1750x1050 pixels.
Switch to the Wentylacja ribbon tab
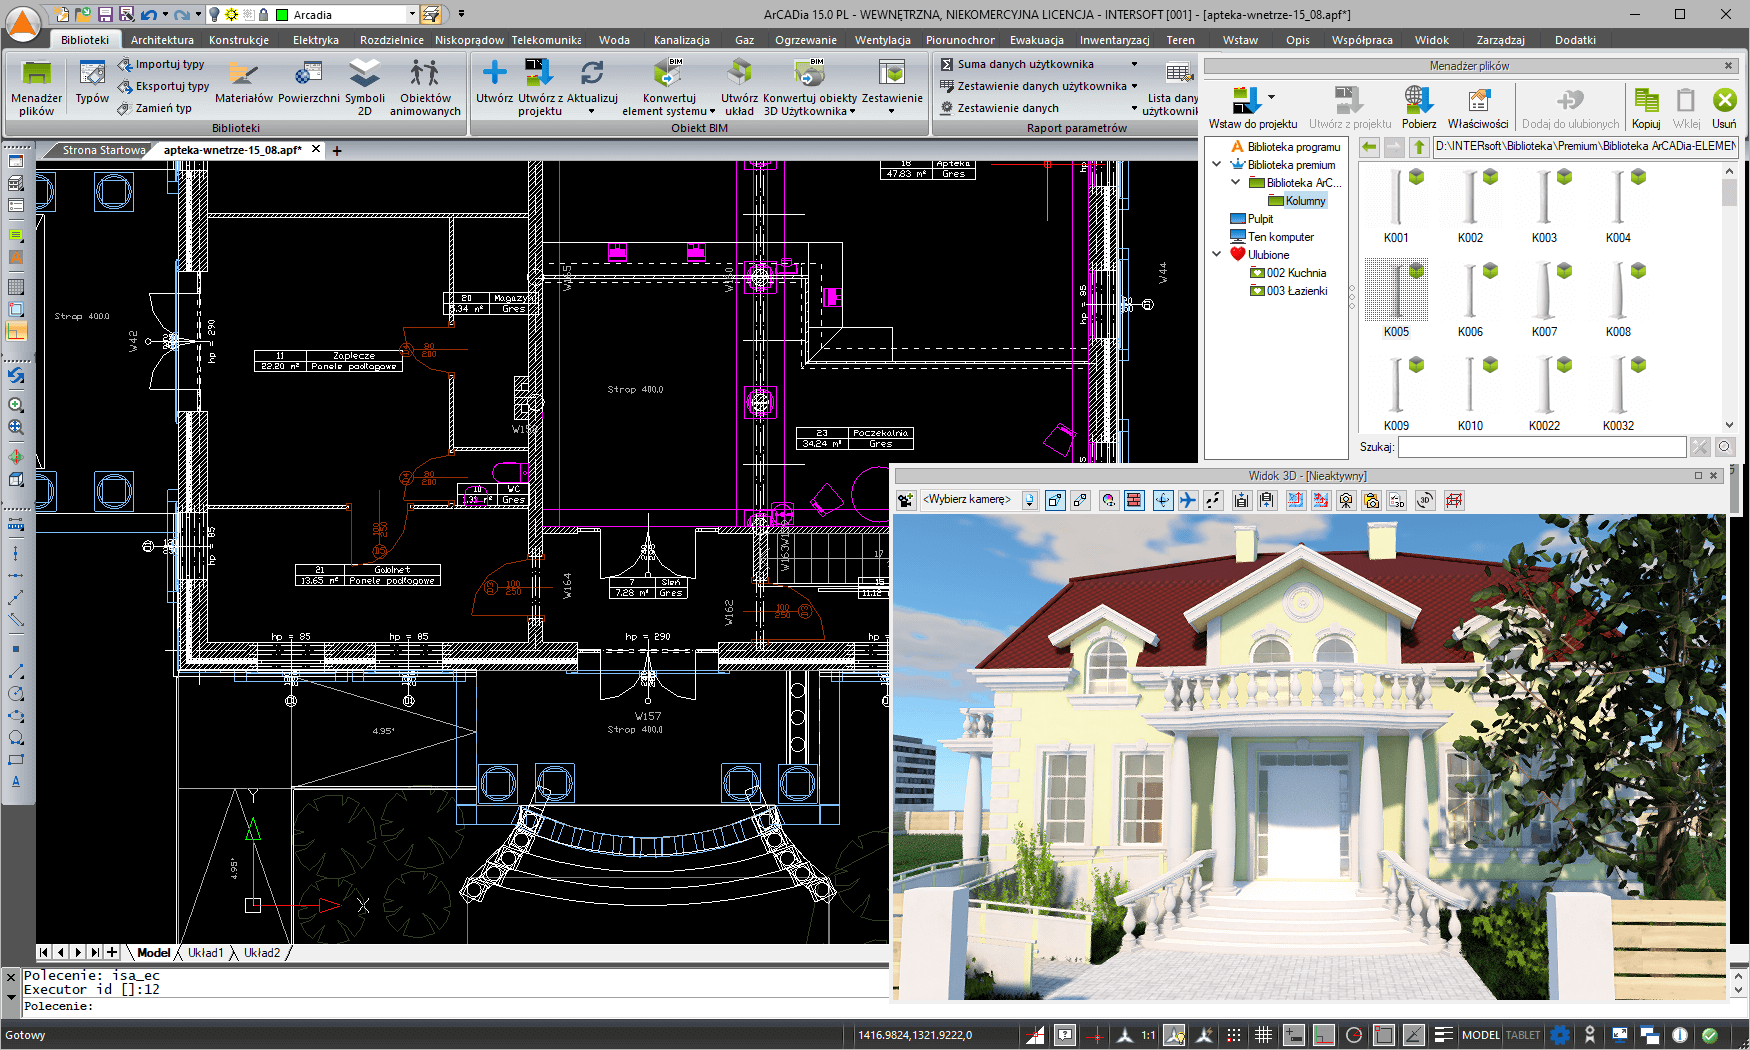click(882, 40)
